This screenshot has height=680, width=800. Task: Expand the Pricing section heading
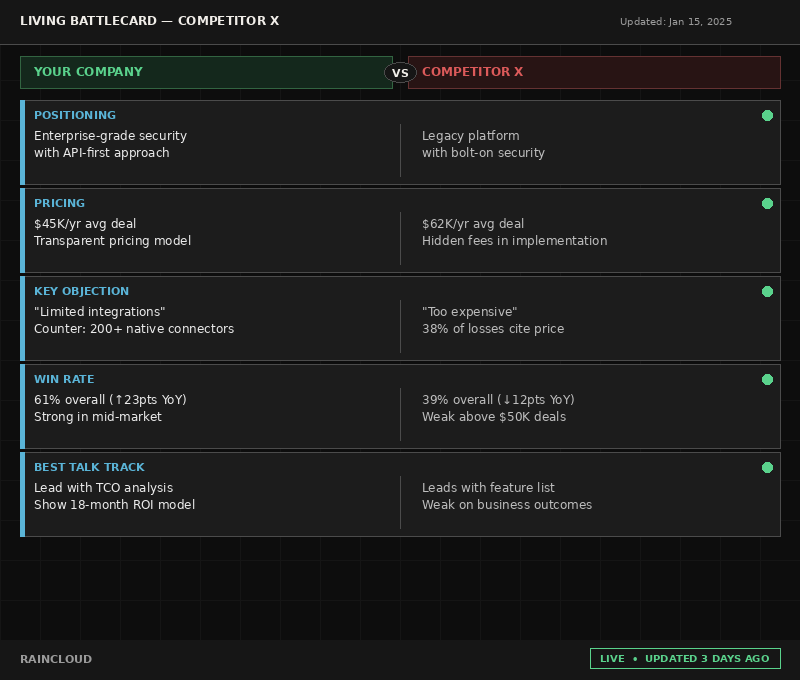pos(59,203)
